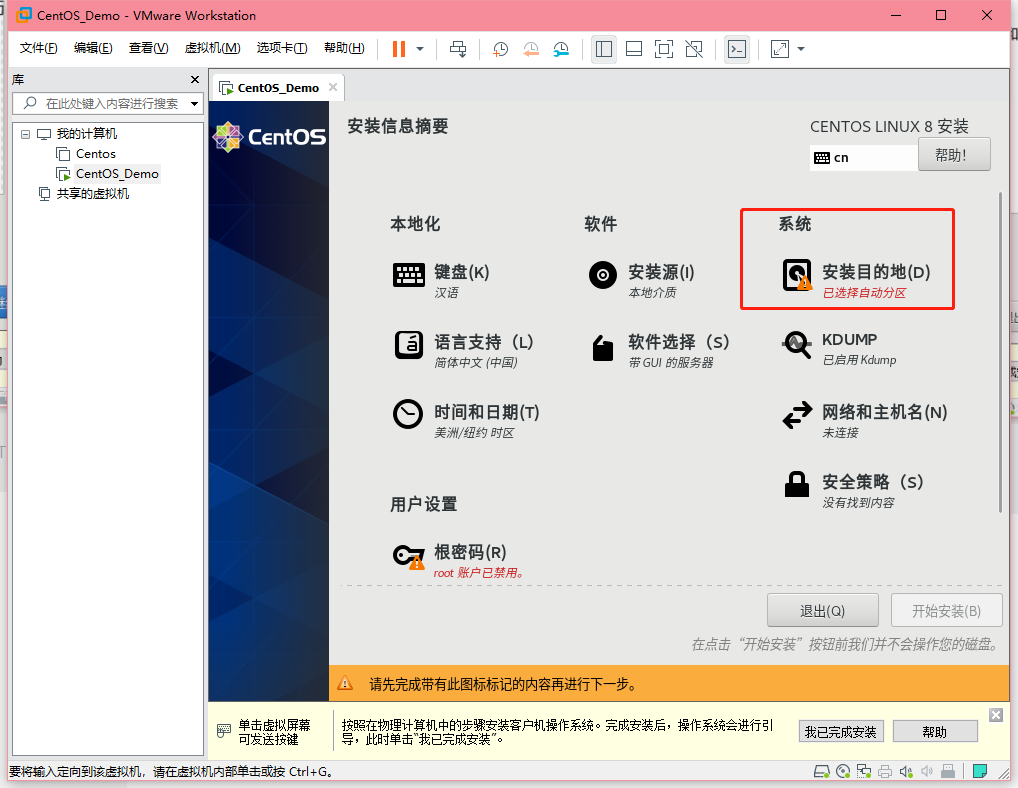The image size is (1018, 788).
Task: Open 安装目的地(D) installation destination
Action: [x=856, y=280]
